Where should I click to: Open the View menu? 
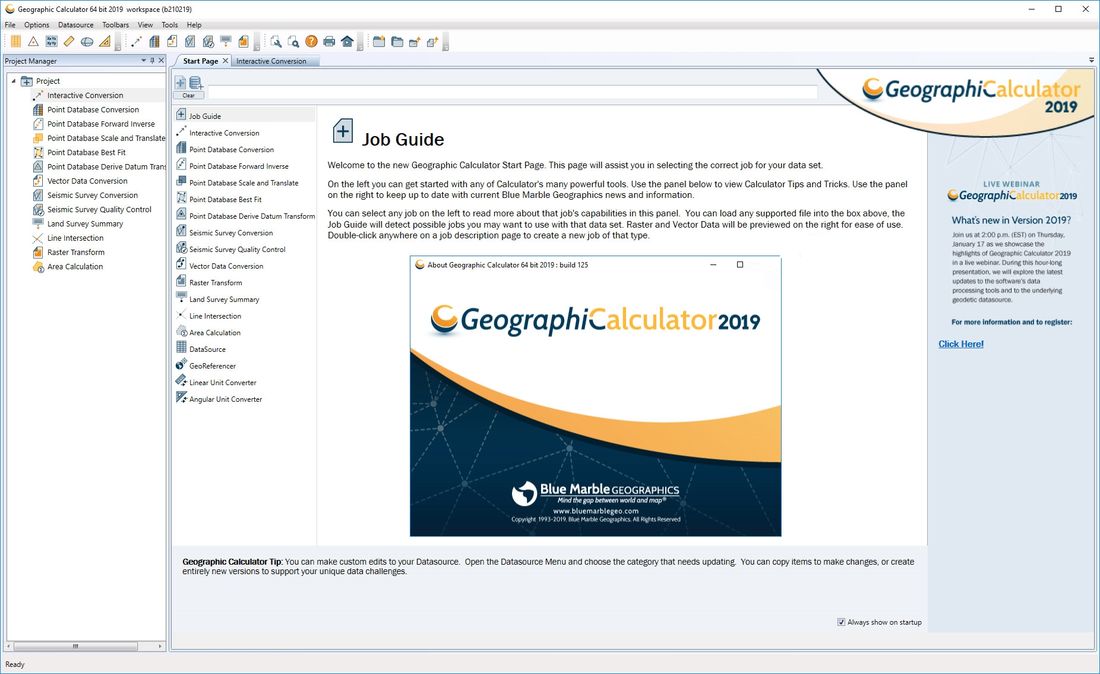145,25
